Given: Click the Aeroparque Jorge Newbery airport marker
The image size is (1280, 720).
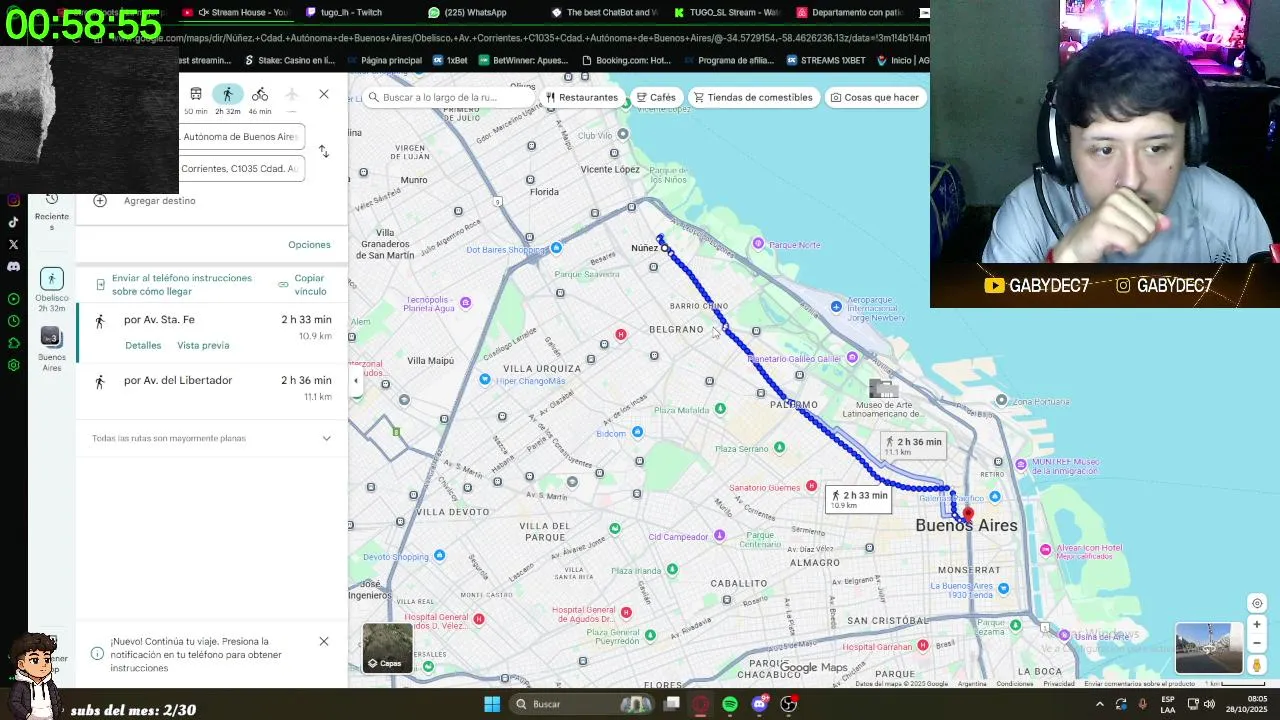Looking at the screenshot, I should tap(836, 306).
